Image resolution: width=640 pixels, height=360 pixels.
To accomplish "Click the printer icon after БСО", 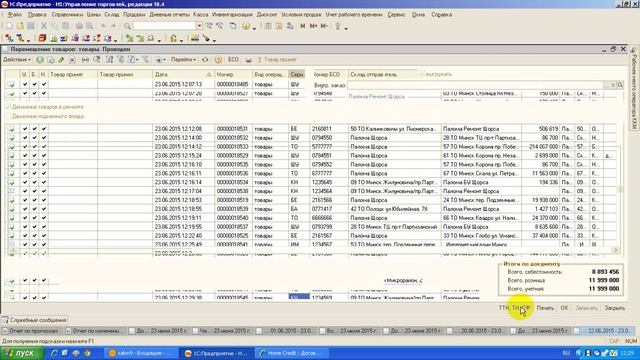I will pos(249,60).
